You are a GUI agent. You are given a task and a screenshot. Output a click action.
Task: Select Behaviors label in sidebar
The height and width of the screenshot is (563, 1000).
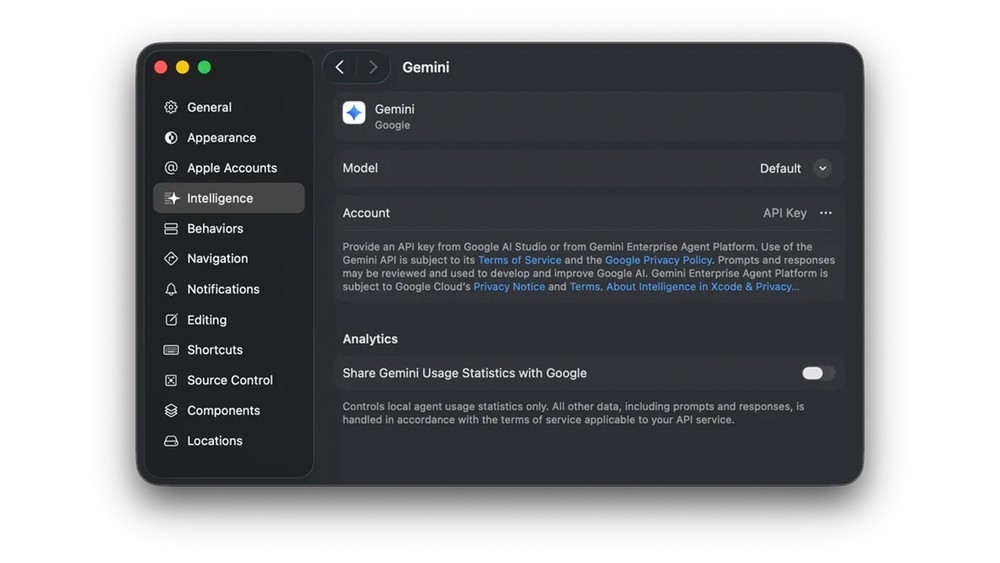215,228
